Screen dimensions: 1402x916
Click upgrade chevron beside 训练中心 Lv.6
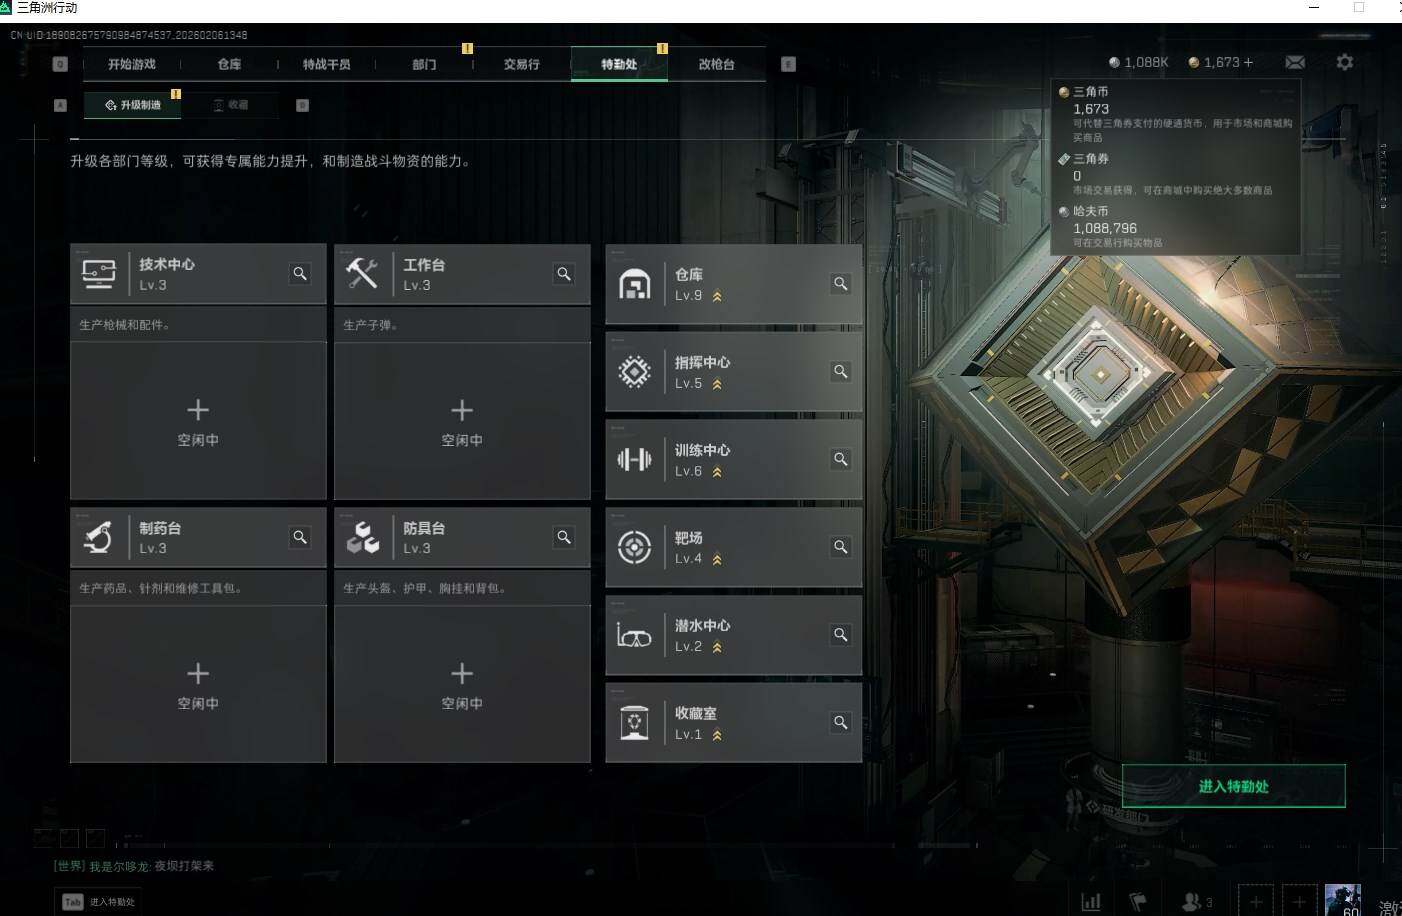click(x=717, y=472)
